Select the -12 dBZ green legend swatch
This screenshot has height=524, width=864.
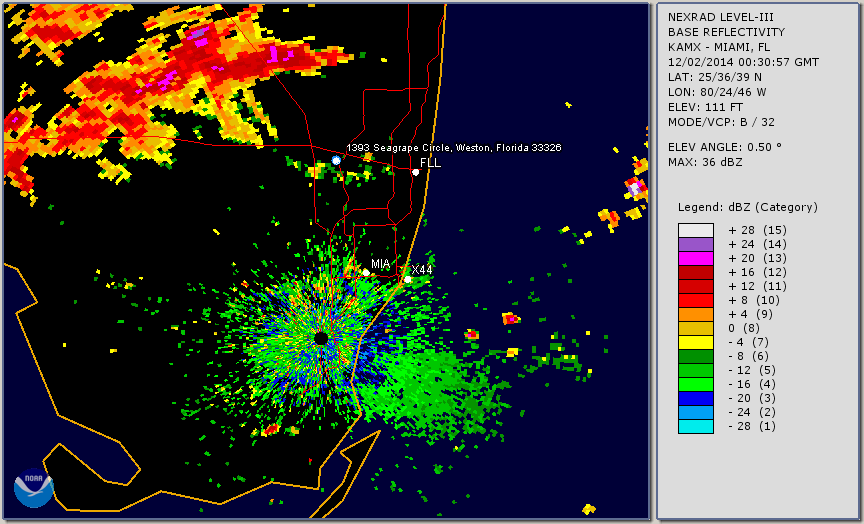696,370
